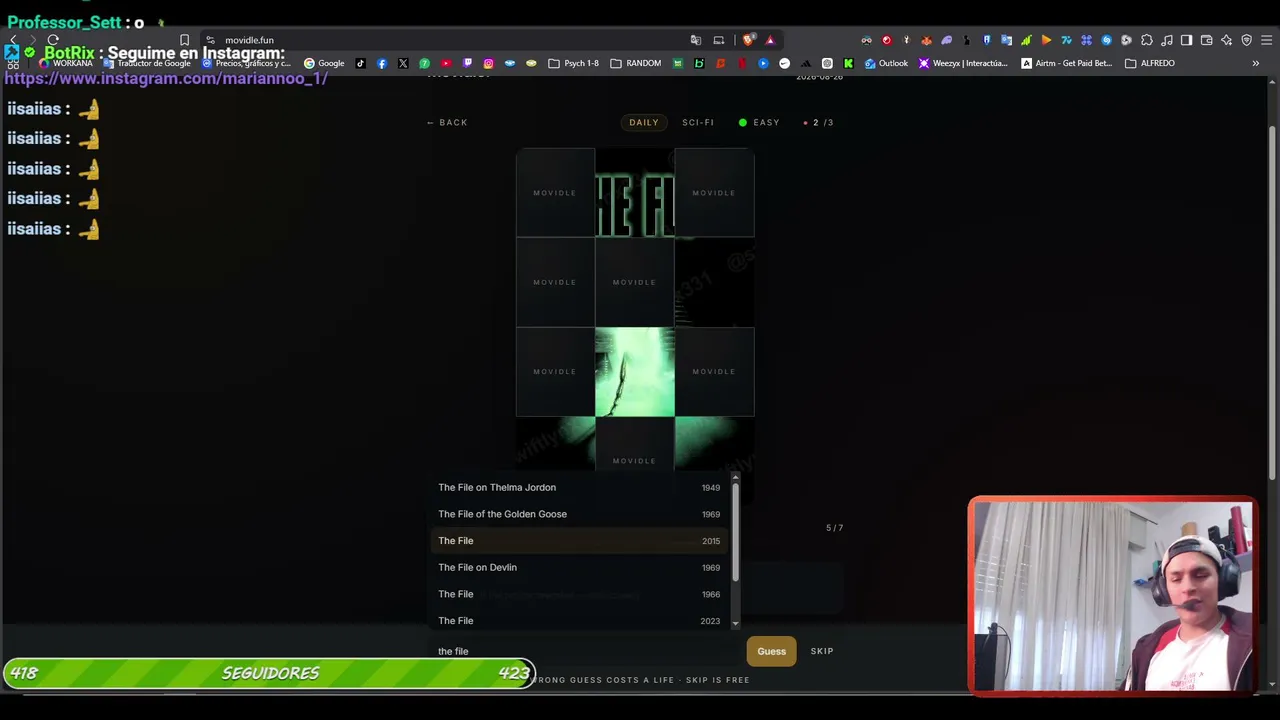Open the Brave Wallet icon
Viewport: 1280px width, 720px height.
[x=1207, y=40]
